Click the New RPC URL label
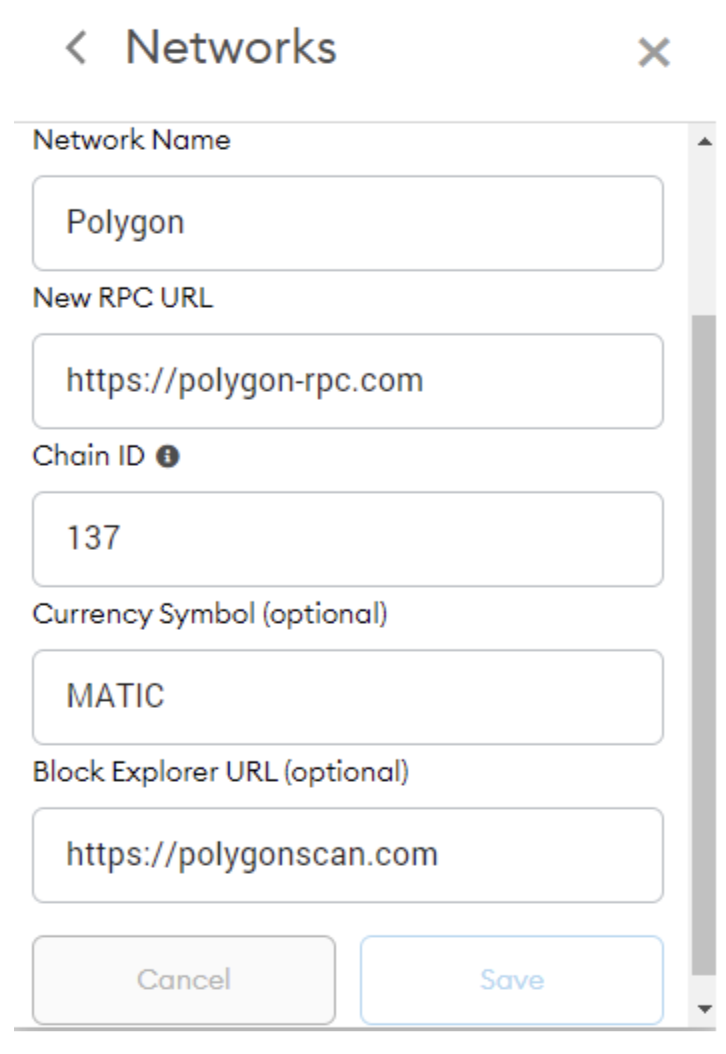 pyautogui.click(x=122, y=298)
